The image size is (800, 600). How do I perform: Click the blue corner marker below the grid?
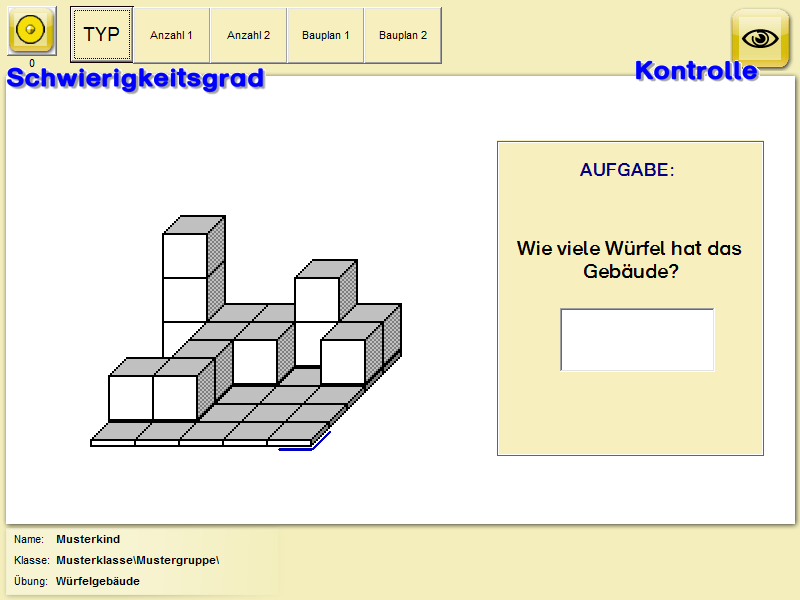click(x=305, y=446)
